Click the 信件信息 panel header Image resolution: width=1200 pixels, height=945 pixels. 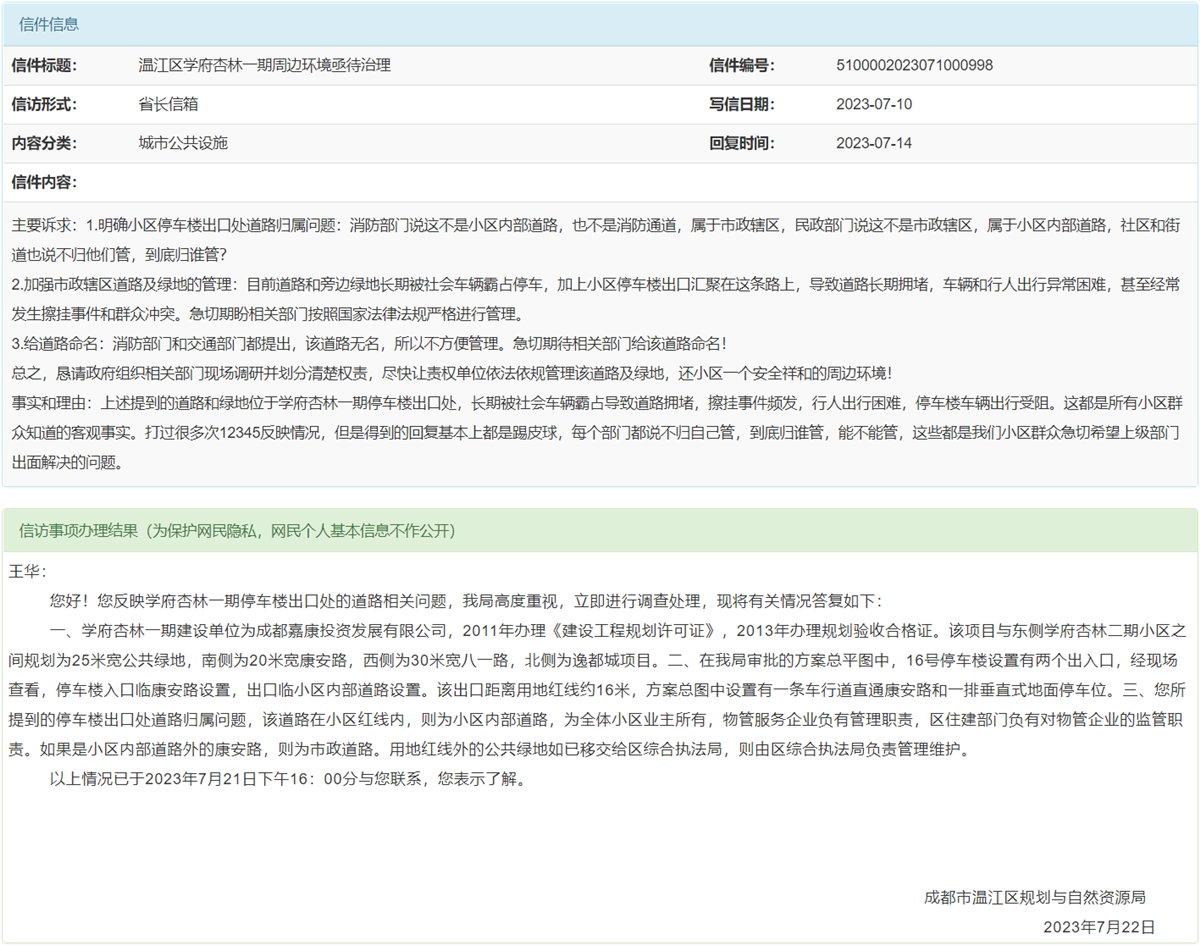pyautogui.click(x=600, y=24)
